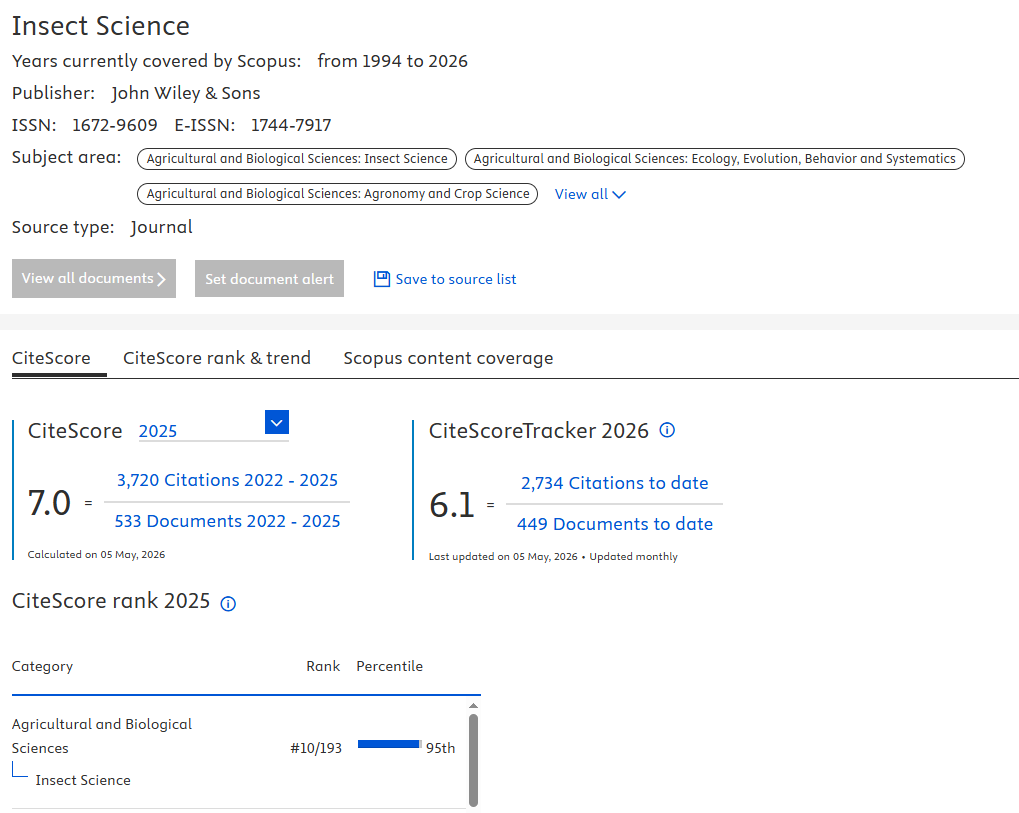Screen dimensions: 1019x813
Task: Click the Save to source list floppy icon
Action: [x=381, y=279]
